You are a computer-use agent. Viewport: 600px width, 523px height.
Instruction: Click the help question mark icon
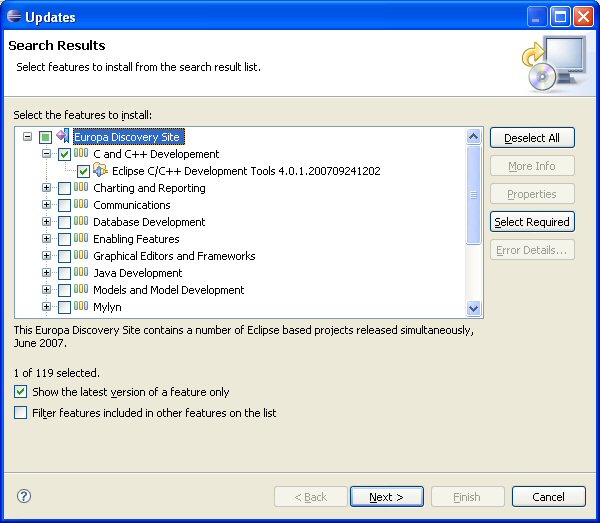pos(25,496)
